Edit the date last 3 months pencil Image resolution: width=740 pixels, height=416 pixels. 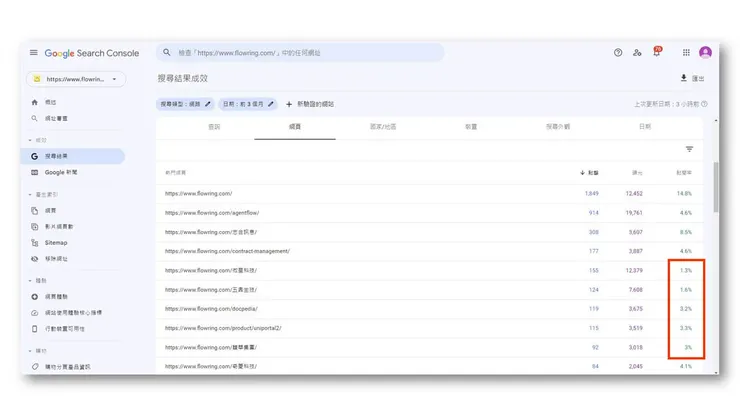[x=270, y=104]
